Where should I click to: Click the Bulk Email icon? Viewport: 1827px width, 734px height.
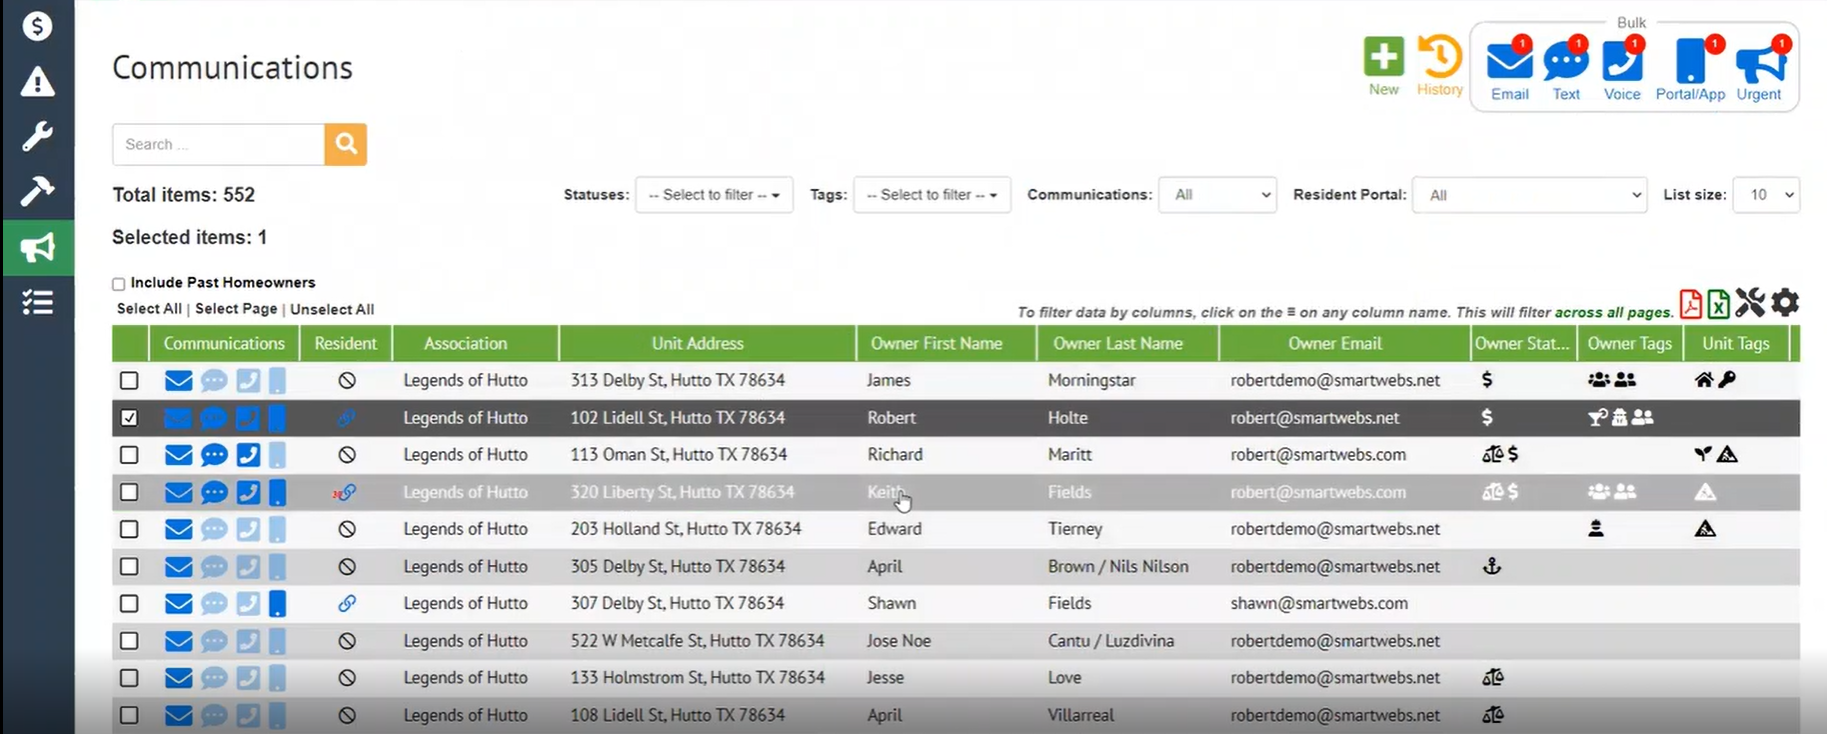tap(1509, 62)
